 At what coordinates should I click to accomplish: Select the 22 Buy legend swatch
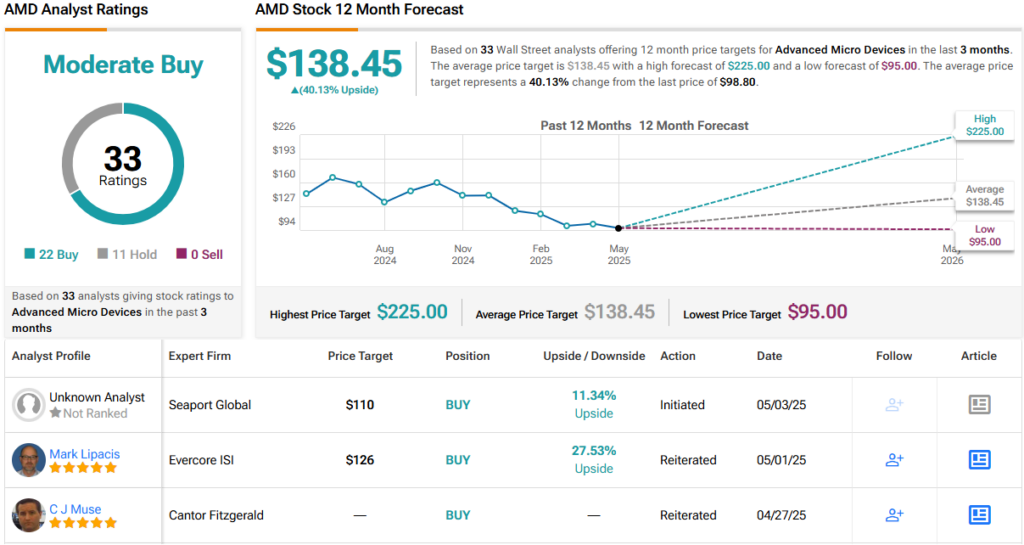(x=29, y=253)
